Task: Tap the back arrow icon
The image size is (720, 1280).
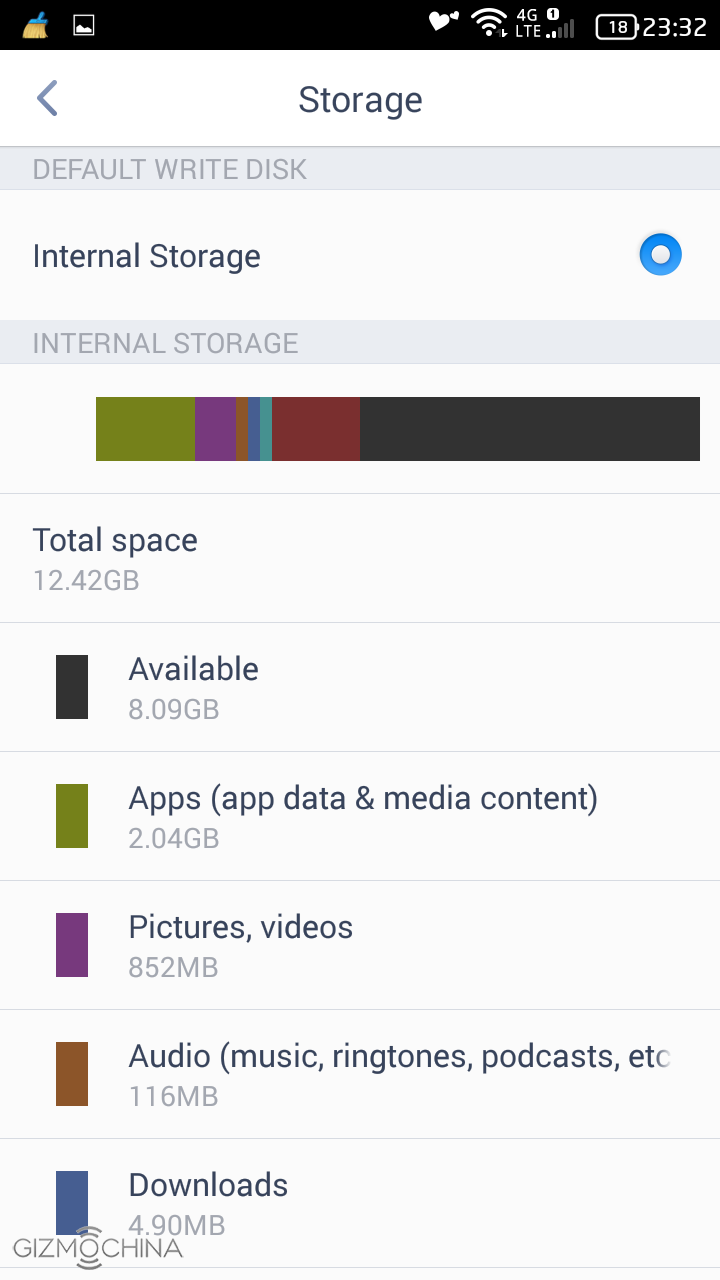Action: pyautogui.click(x=47, y=99)
